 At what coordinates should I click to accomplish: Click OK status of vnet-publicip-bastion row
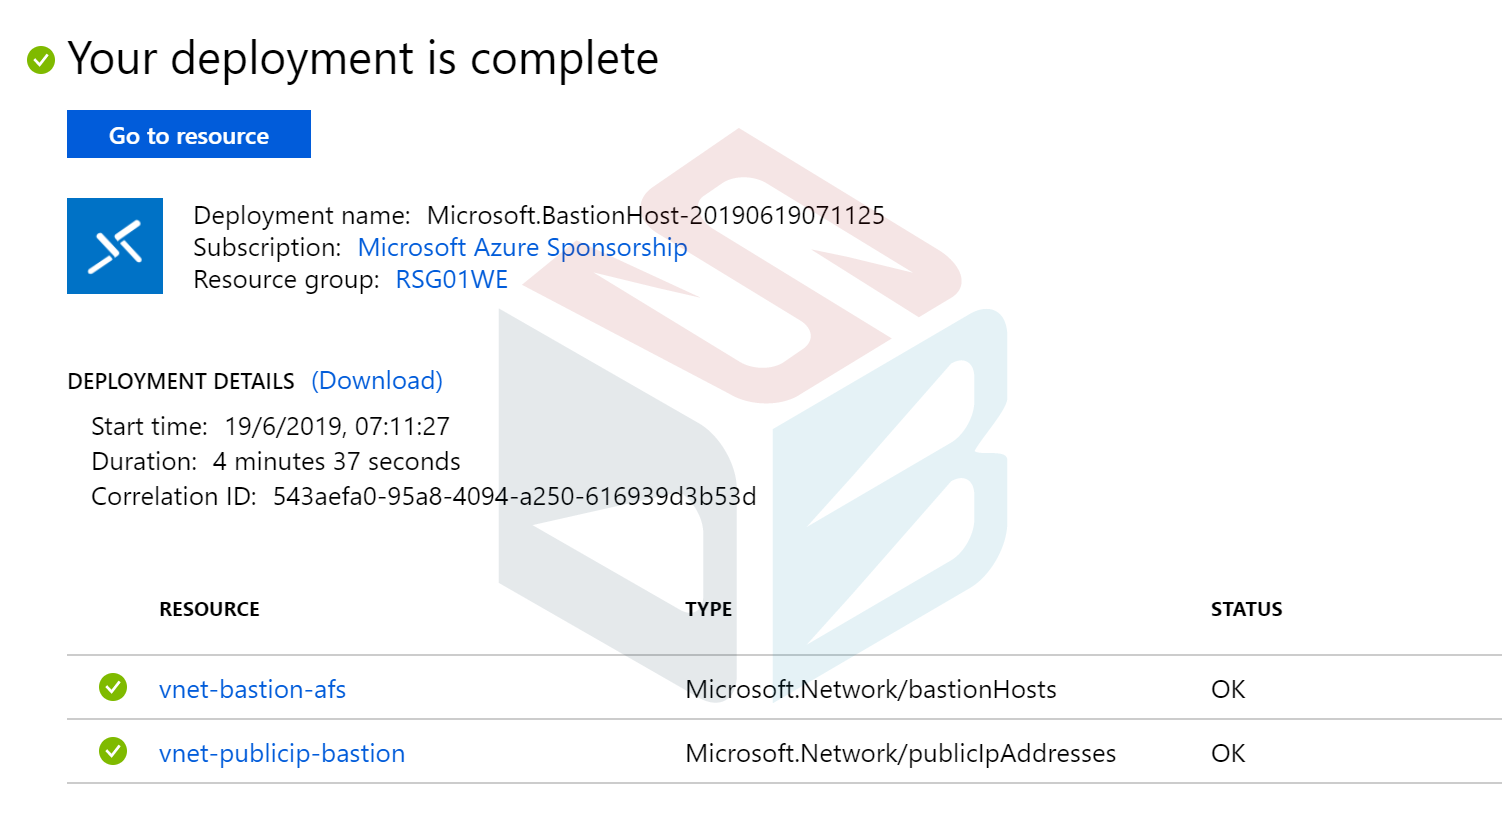(1228, 753)
